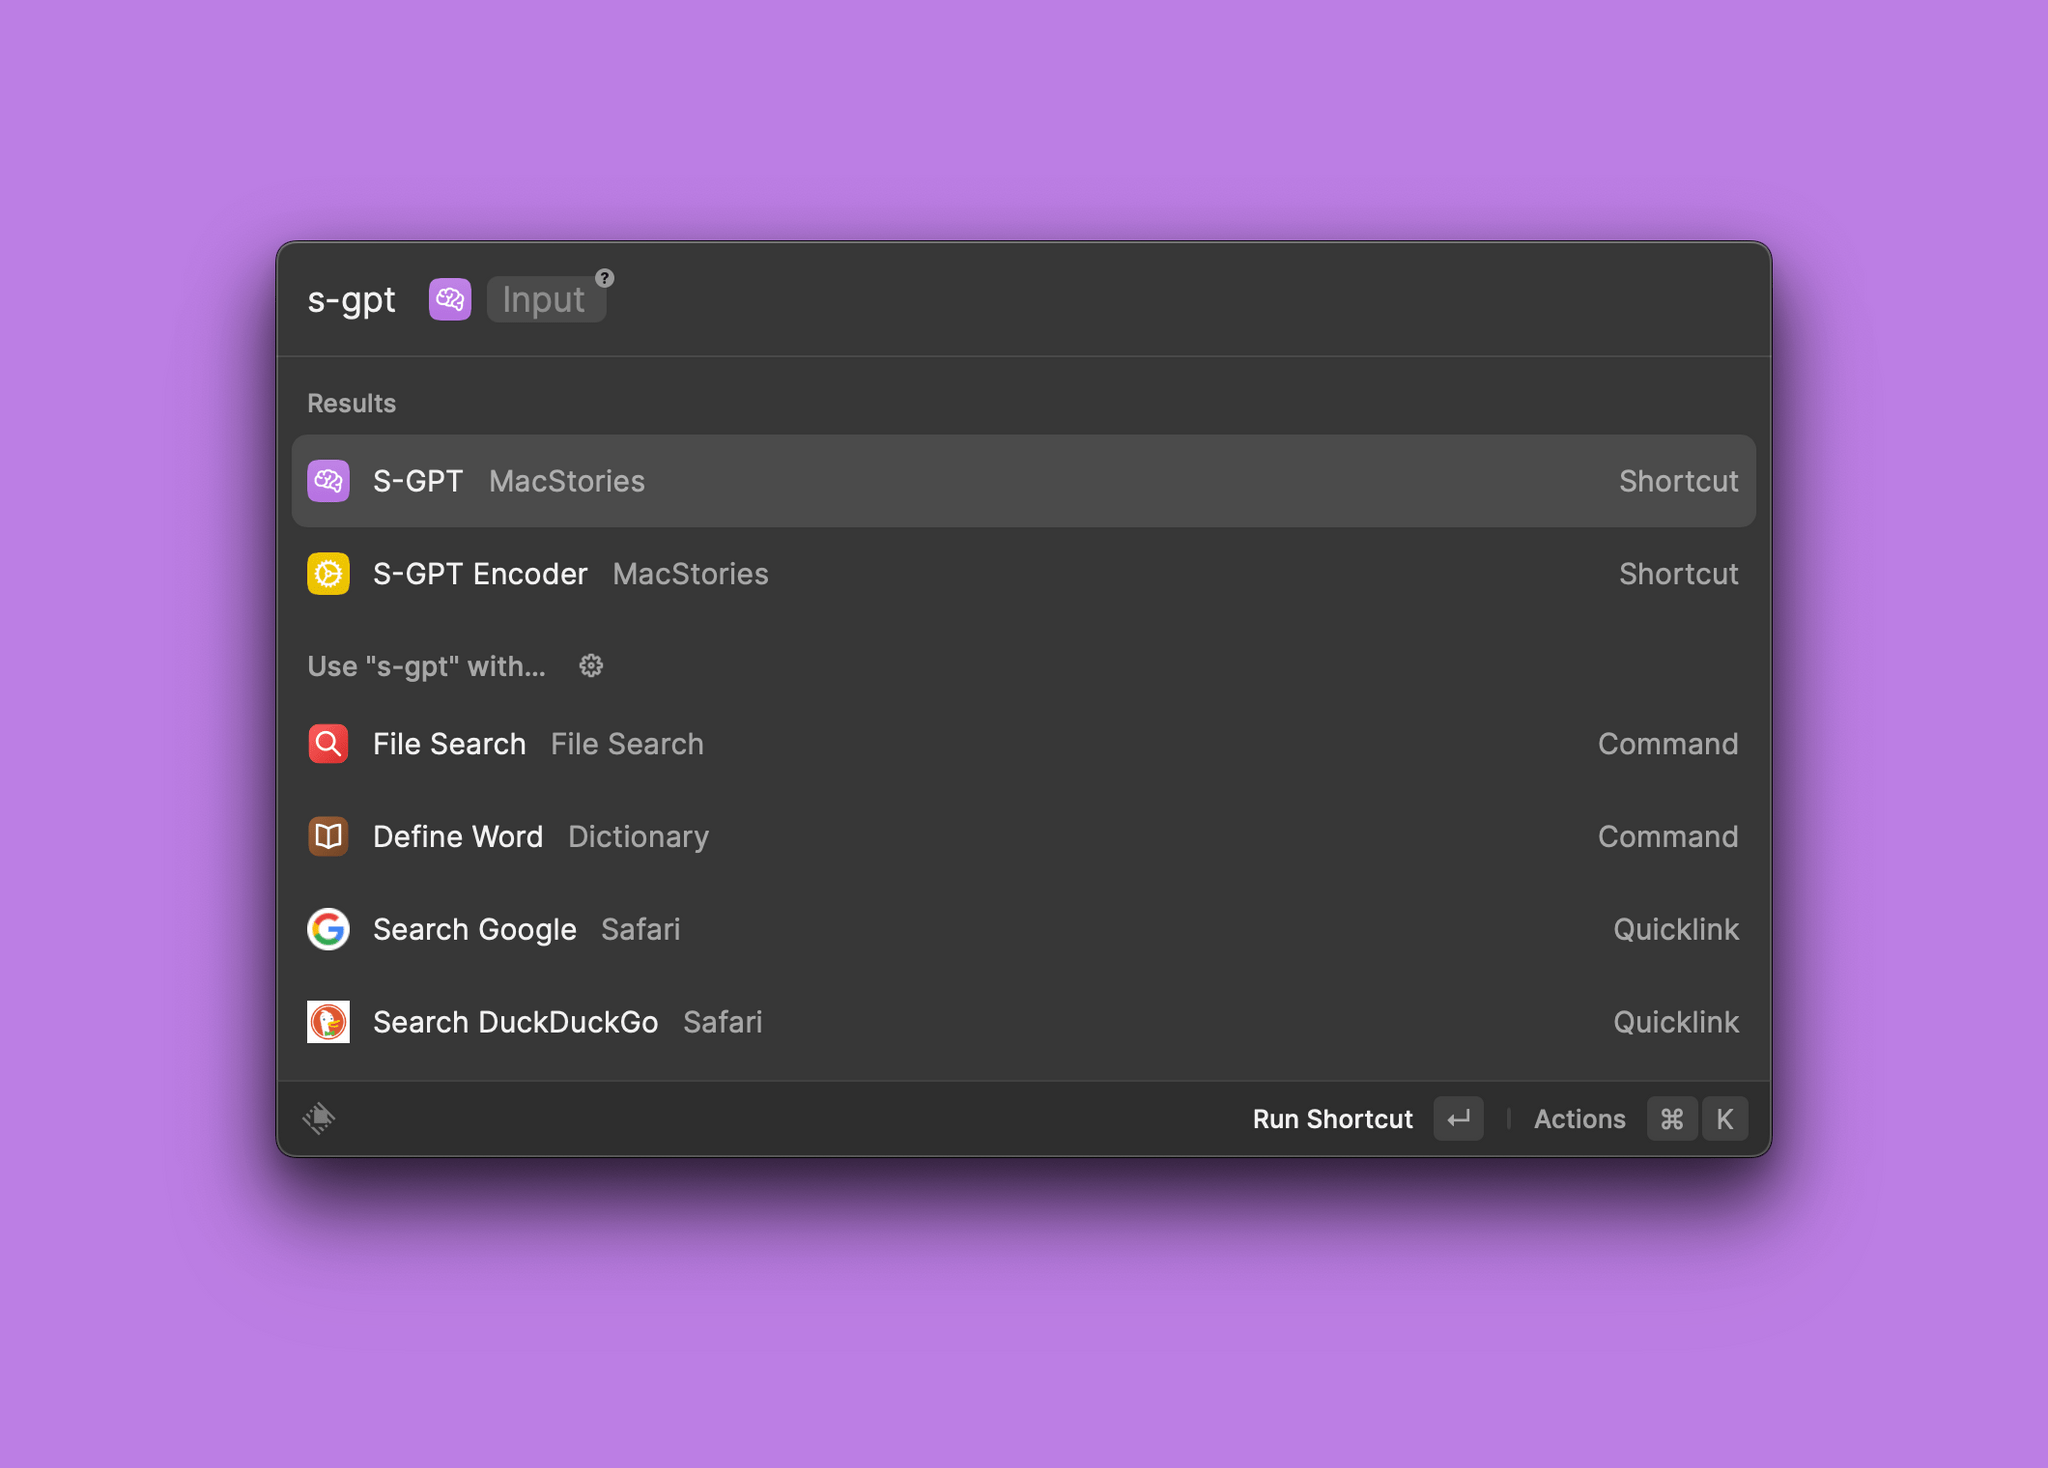Select S-GPT Encoder from results
Screen dimensions: 2048x1468
[1023, 574]
